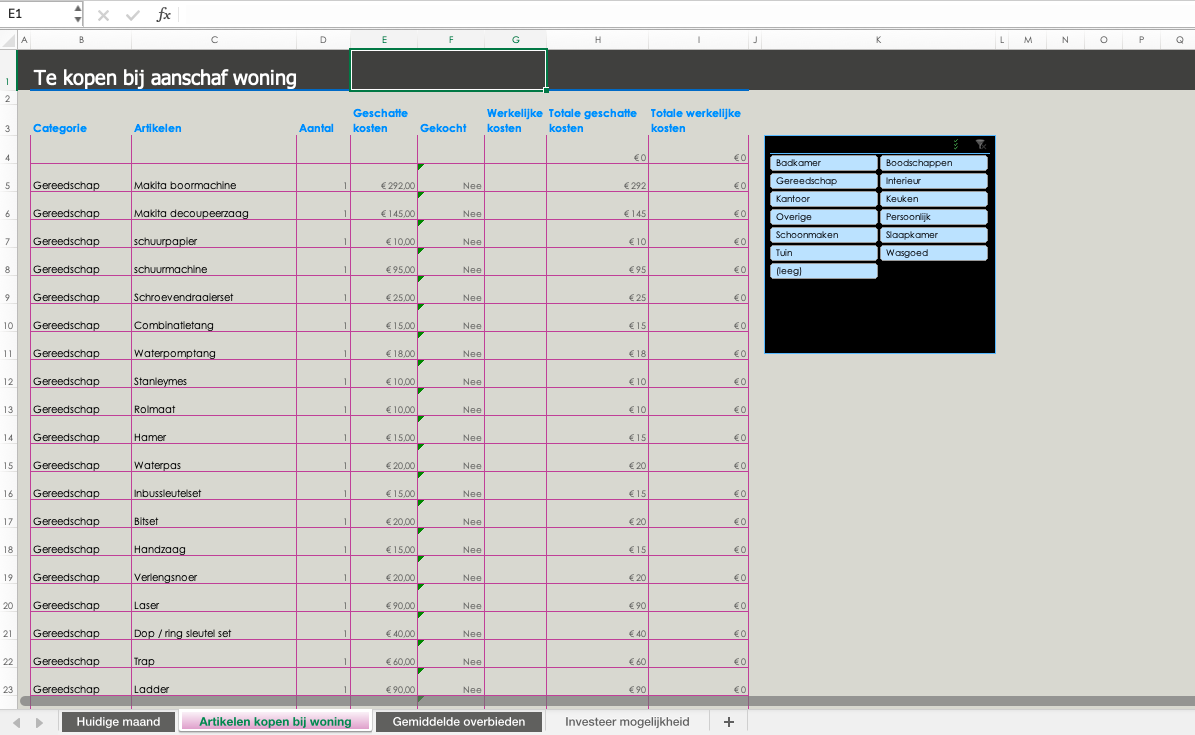Click the Gekocht column header cell
Viewport: 1195px width, 735px height.
coord(451,120)
